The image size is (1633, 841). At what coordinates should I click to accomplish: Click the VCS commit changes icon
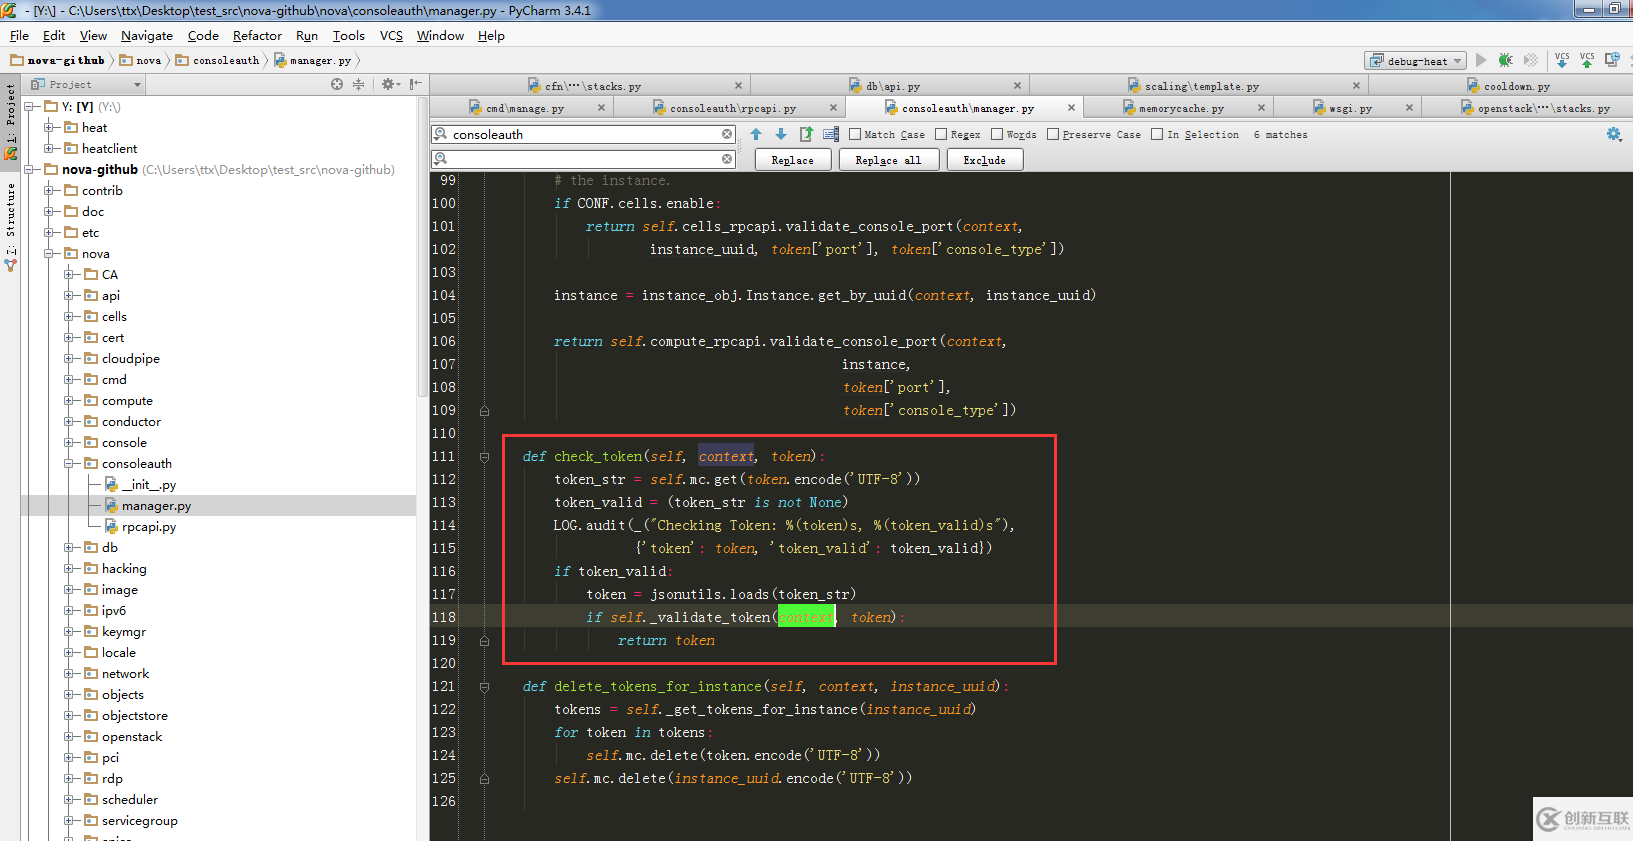(x=1587, y=61)
